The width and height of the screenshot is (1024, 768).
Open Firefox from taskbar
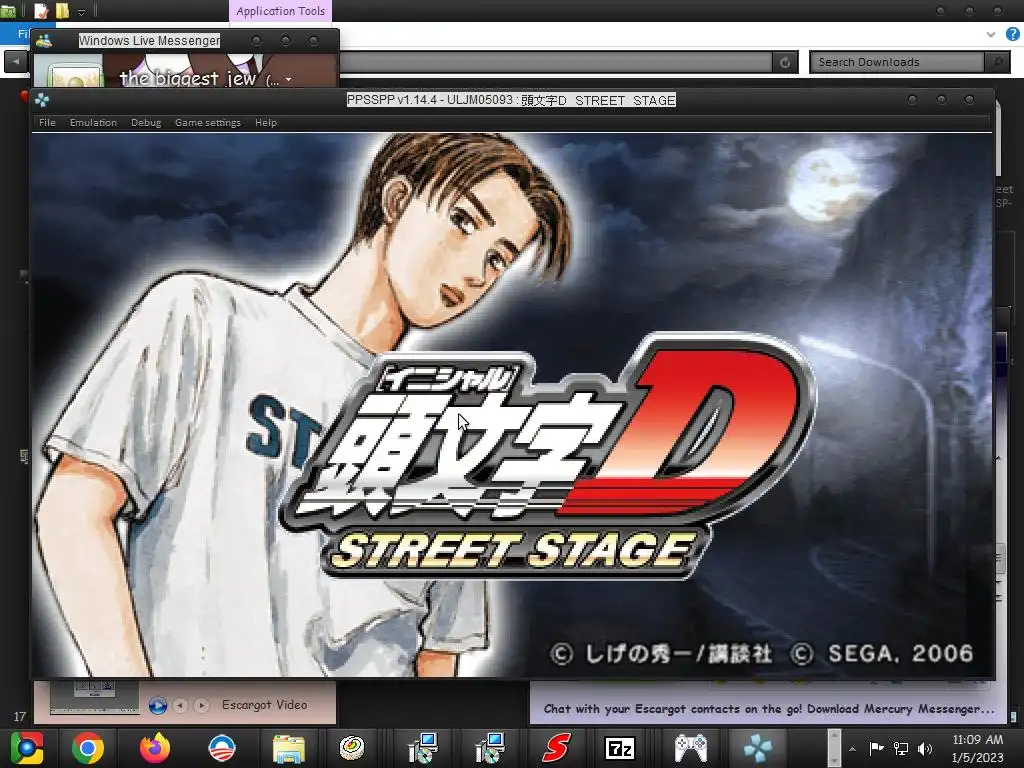coord(155,748)
